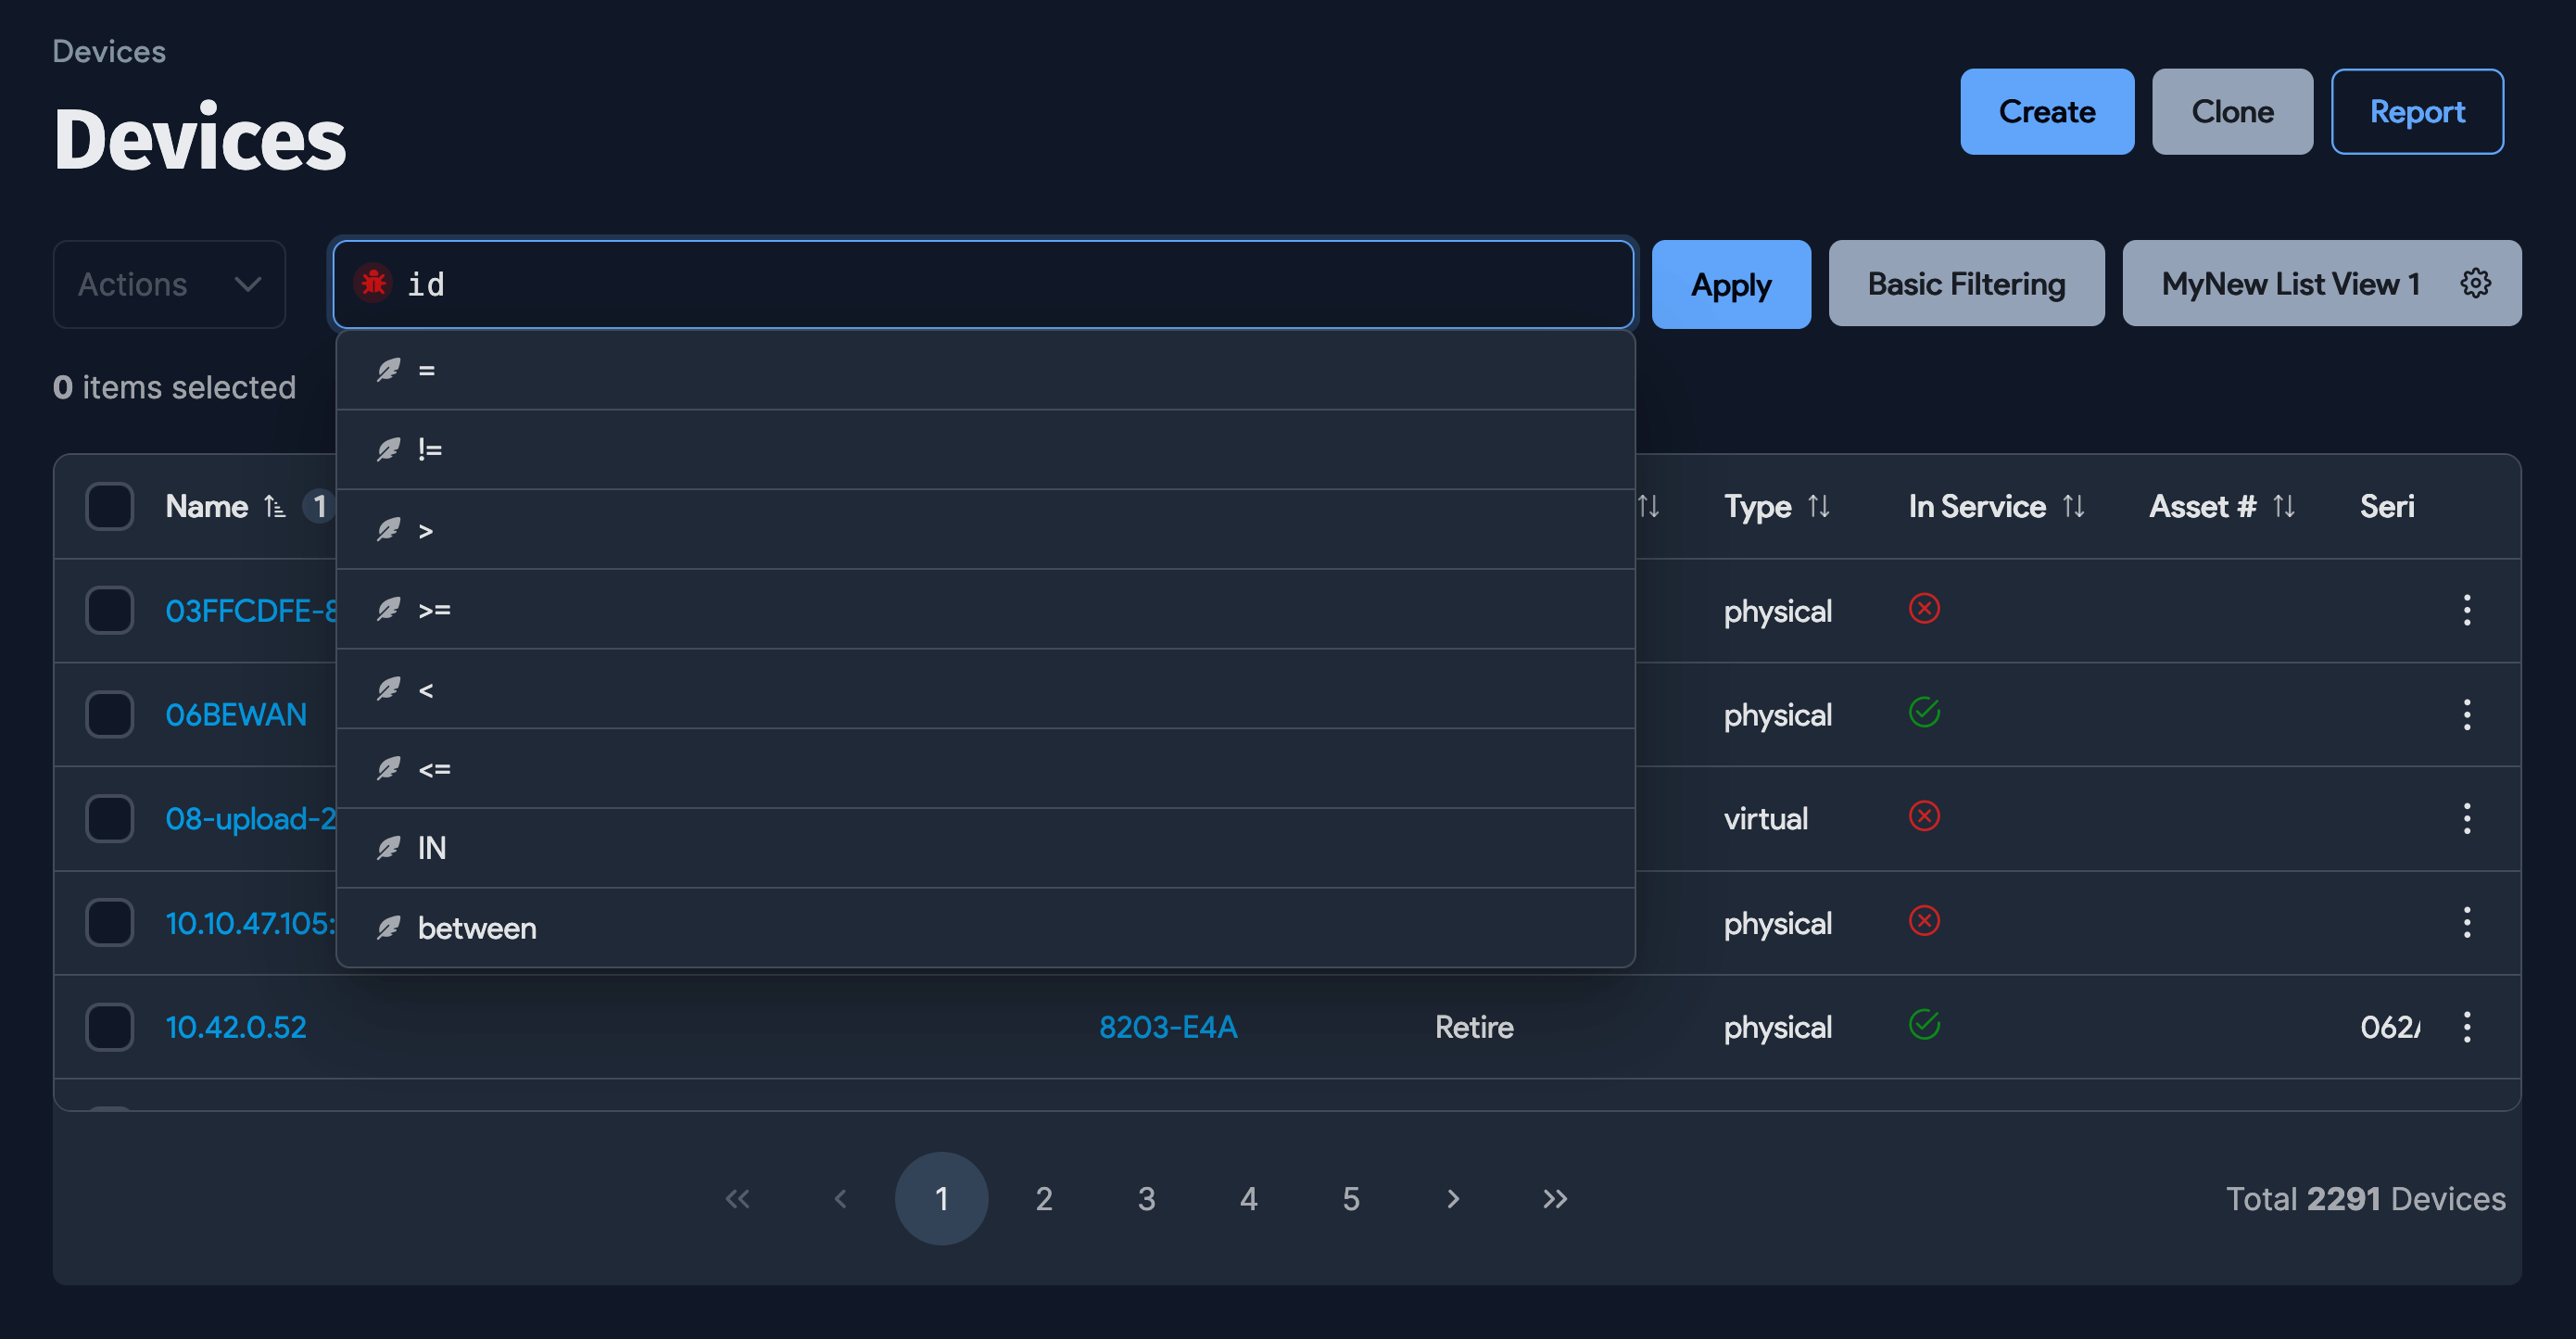Viewport: 2576px width, 1339px height.
Task: Go to last page arrow
Action: tap(1555, 1198)
